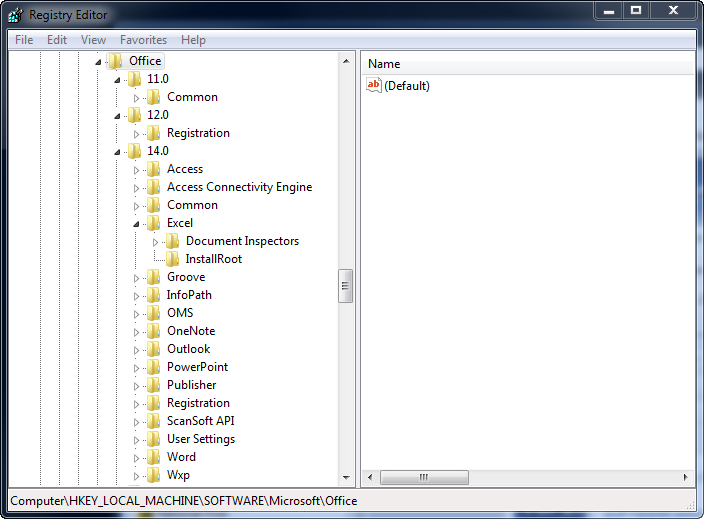704x519 pixels.
Task: Select the Common key under 14.0
Action: coord(192,205)
